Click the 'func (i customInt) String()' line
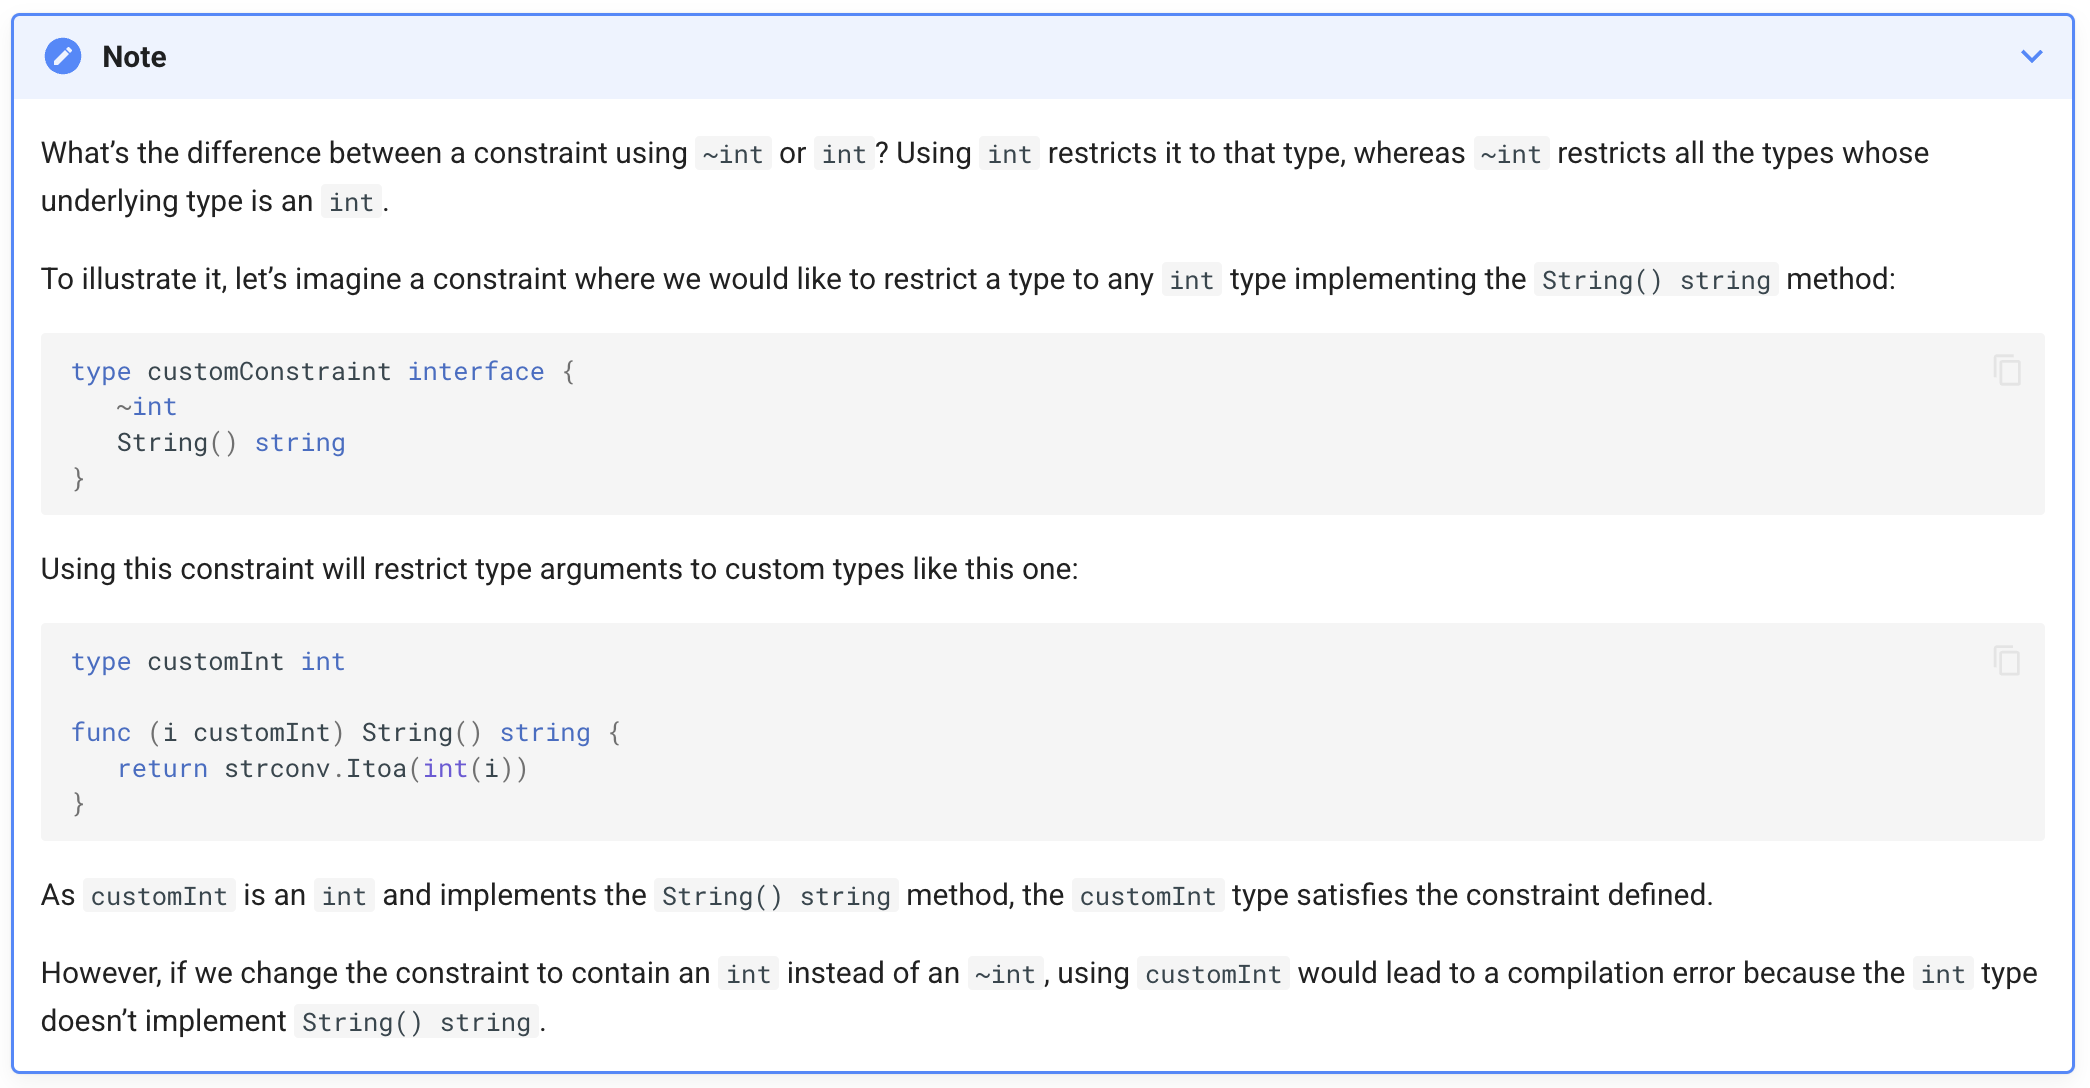The height and width of the screenshot is (1088, 2090). tap(345, 733)
